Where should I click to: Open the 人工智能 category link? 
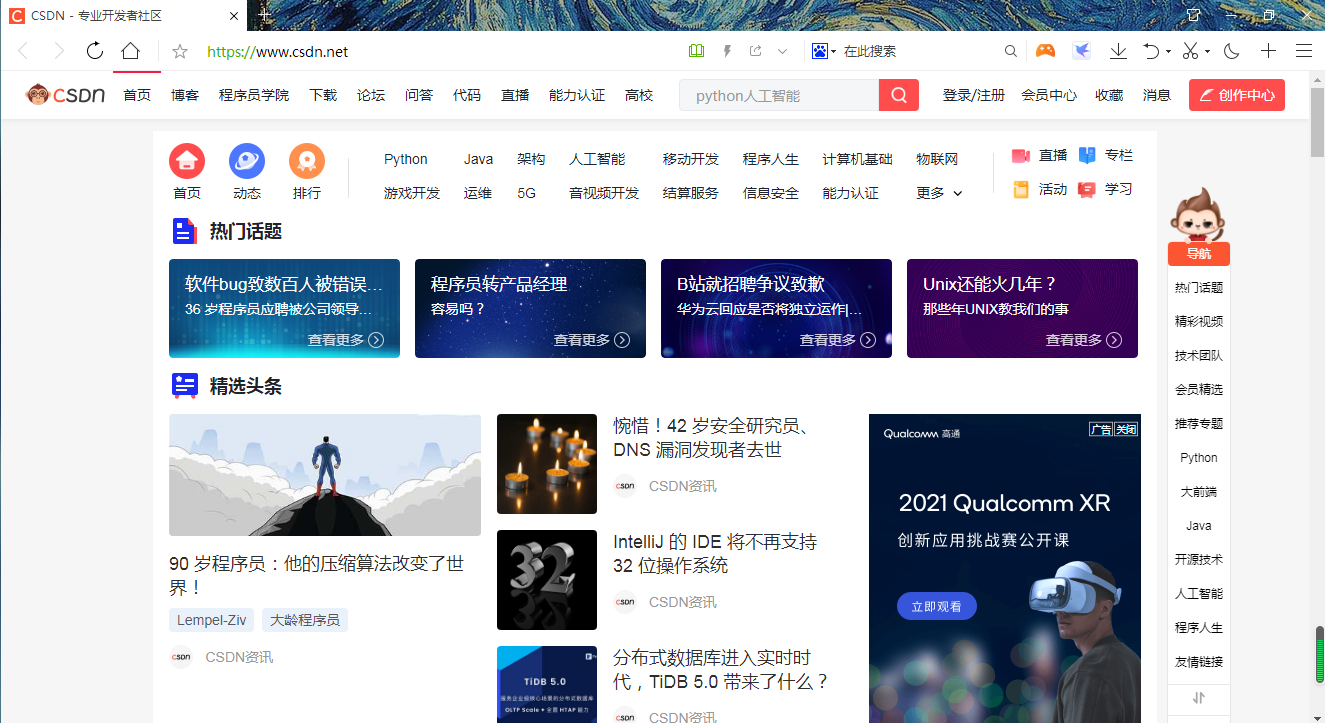pos(597,159)
